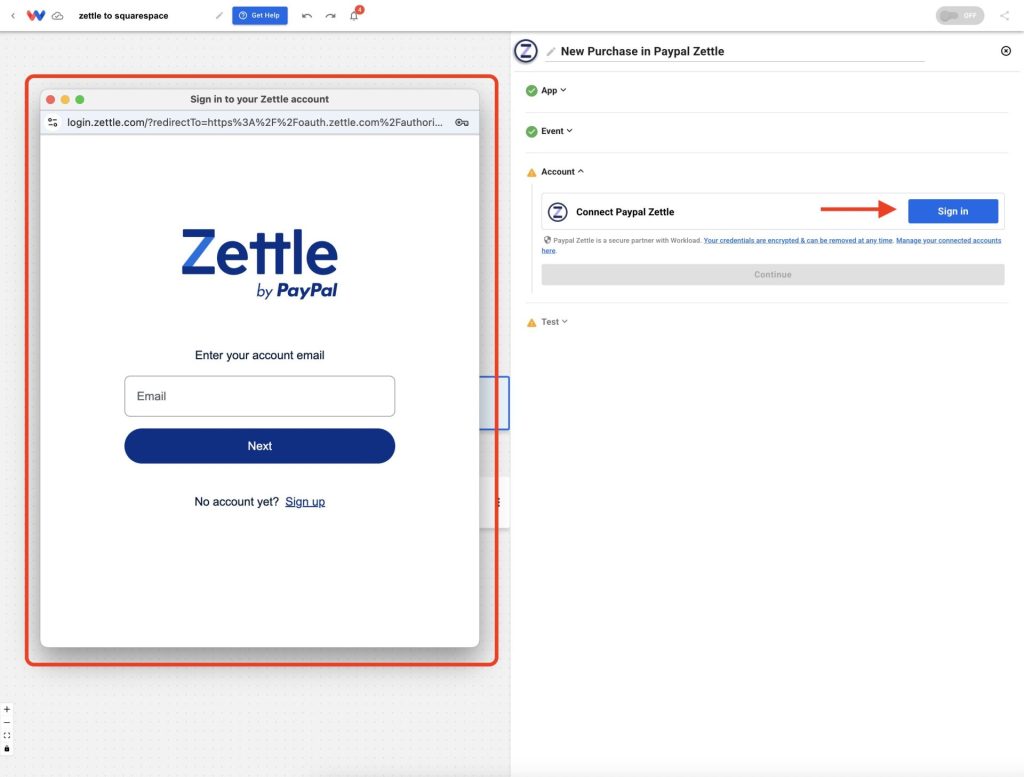Open the notifications bell

(x=355, y=15)
